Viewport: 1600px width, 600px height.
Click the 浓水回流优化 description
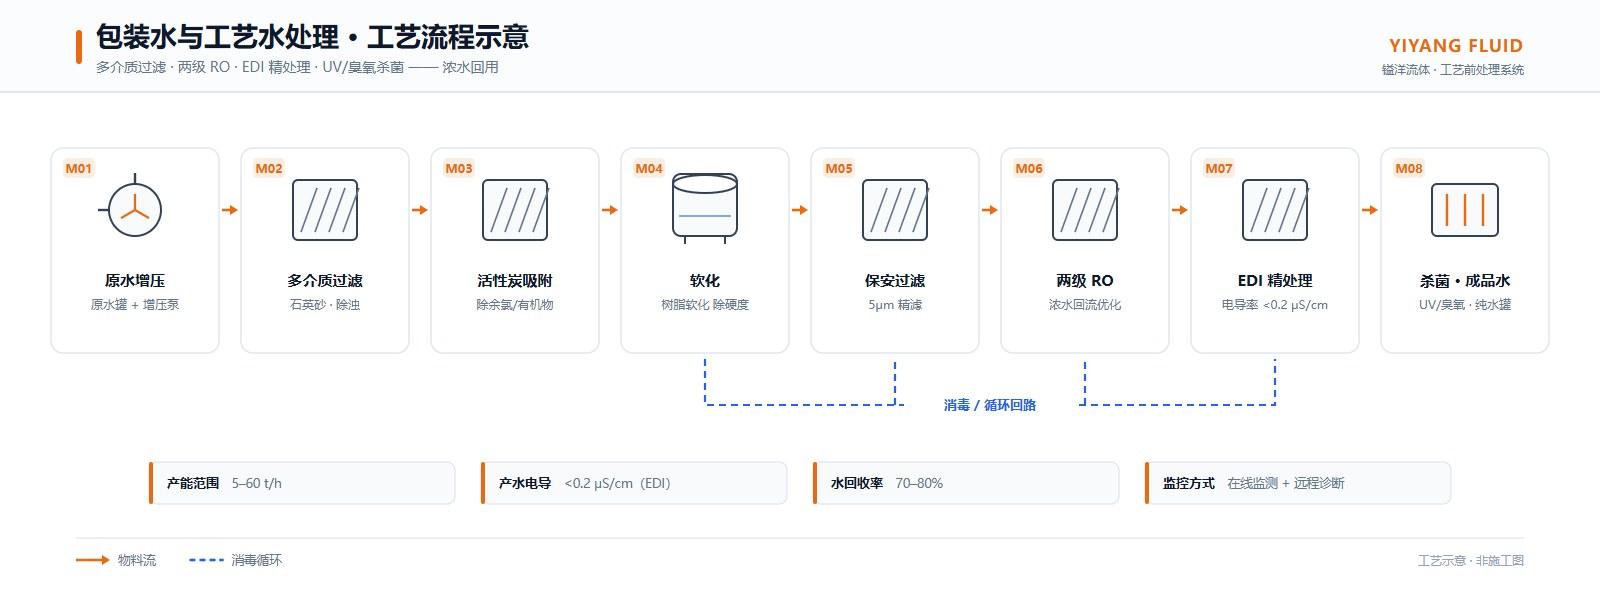coord(1085,305)
